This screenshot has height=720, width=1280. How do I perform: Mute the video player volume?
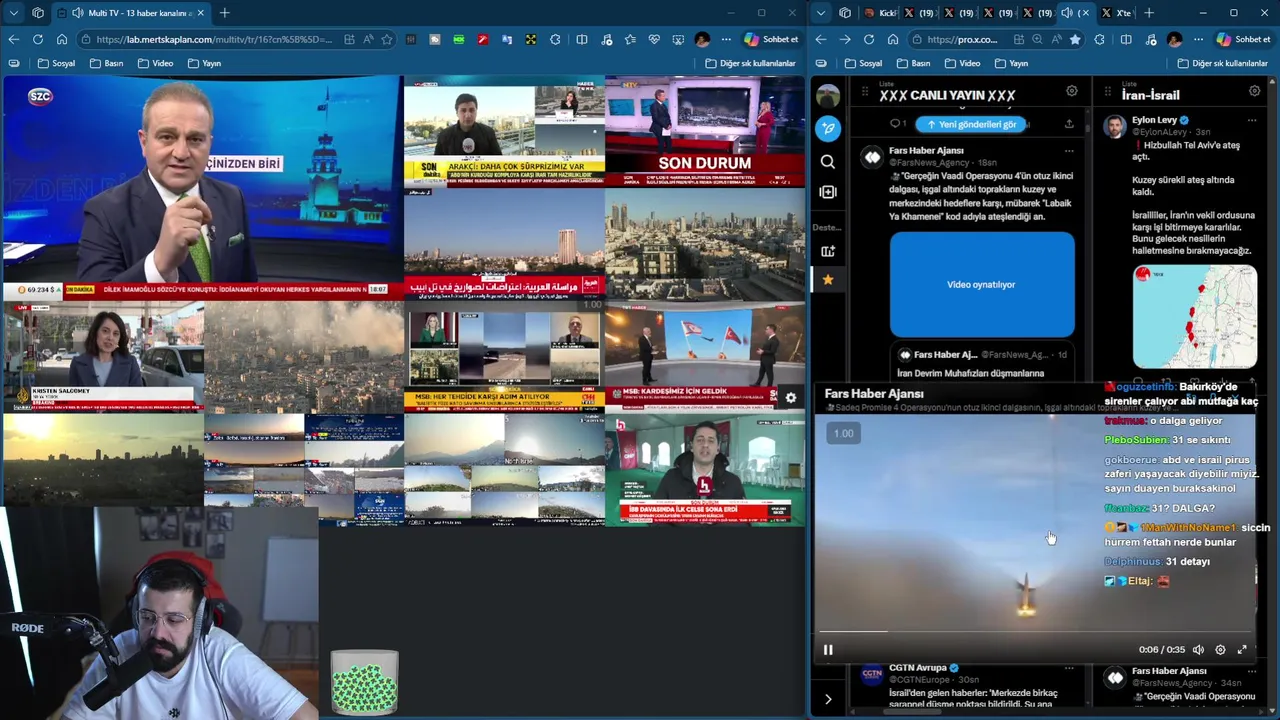coord(1198,650)
